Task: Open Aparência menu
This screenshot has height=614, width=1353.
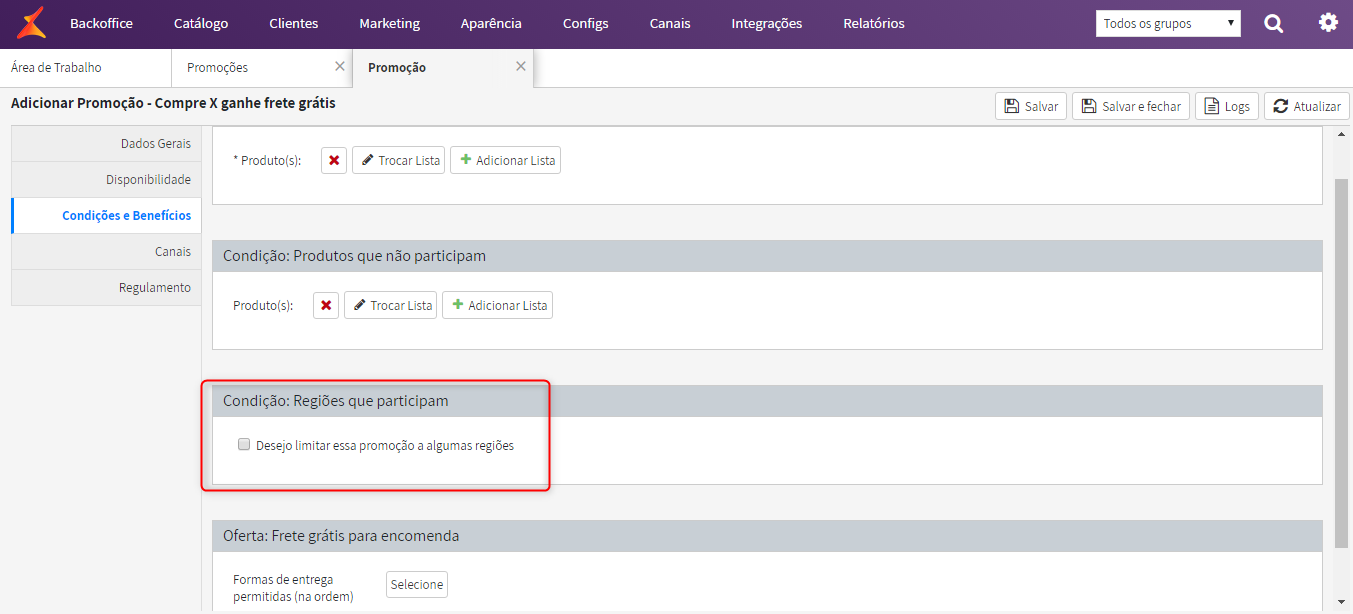Action: [x=491, y=23]
